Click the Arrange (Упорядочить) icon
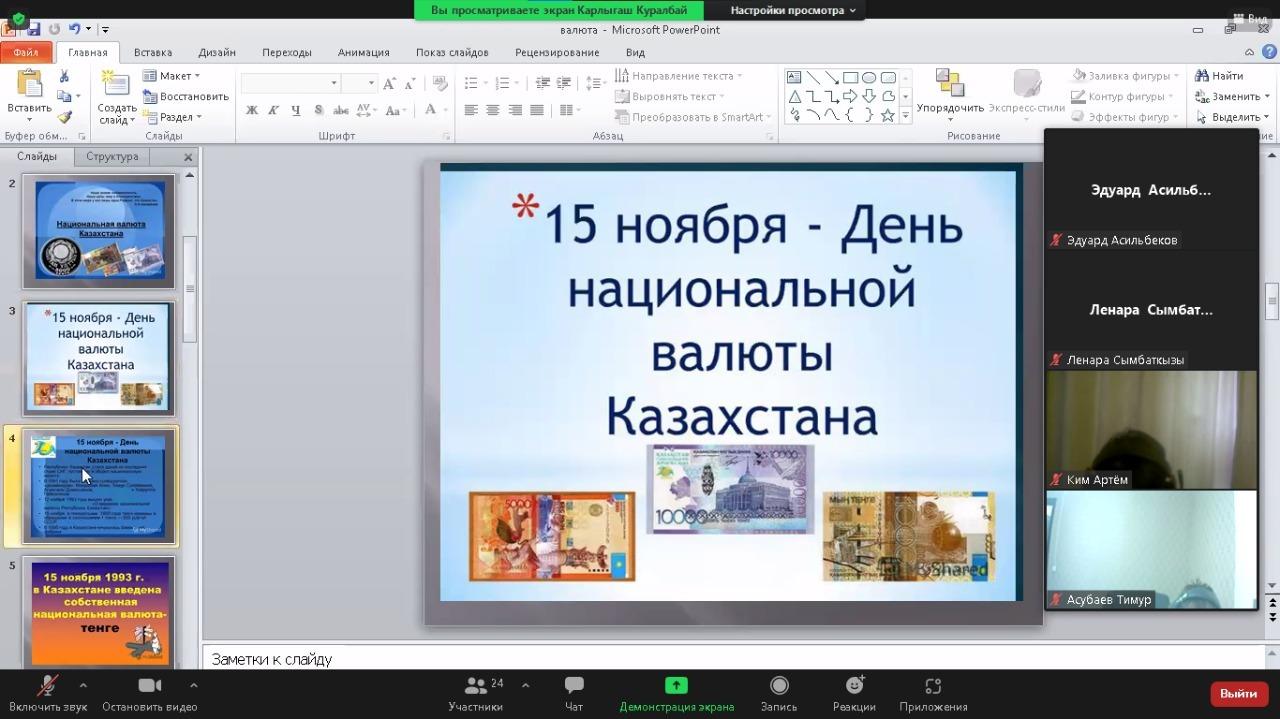 pyautogui.click(x=949, y=86)
